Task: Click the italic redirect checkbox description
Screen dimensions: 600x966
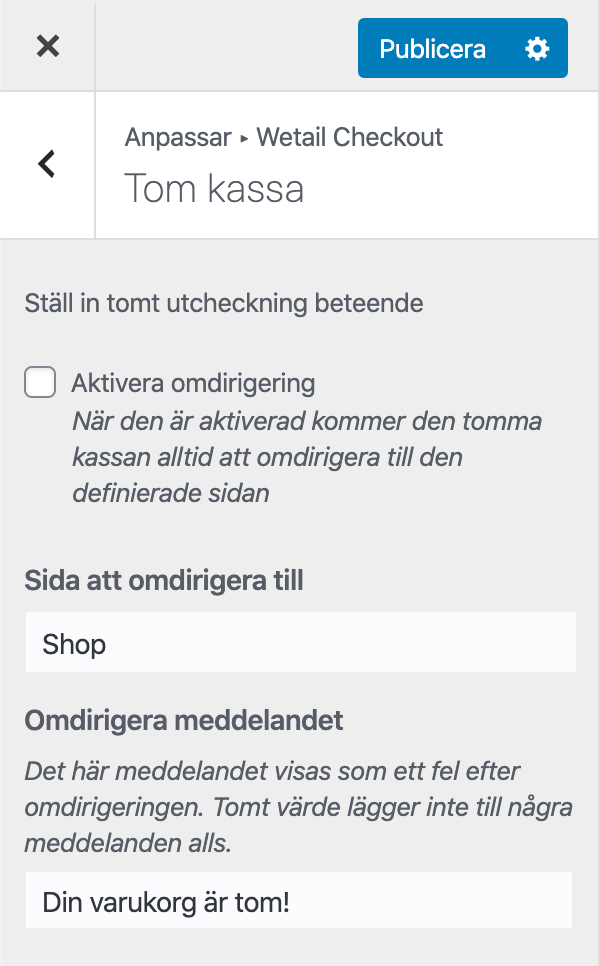Action: pyautogui.click(x=306, y=457)
